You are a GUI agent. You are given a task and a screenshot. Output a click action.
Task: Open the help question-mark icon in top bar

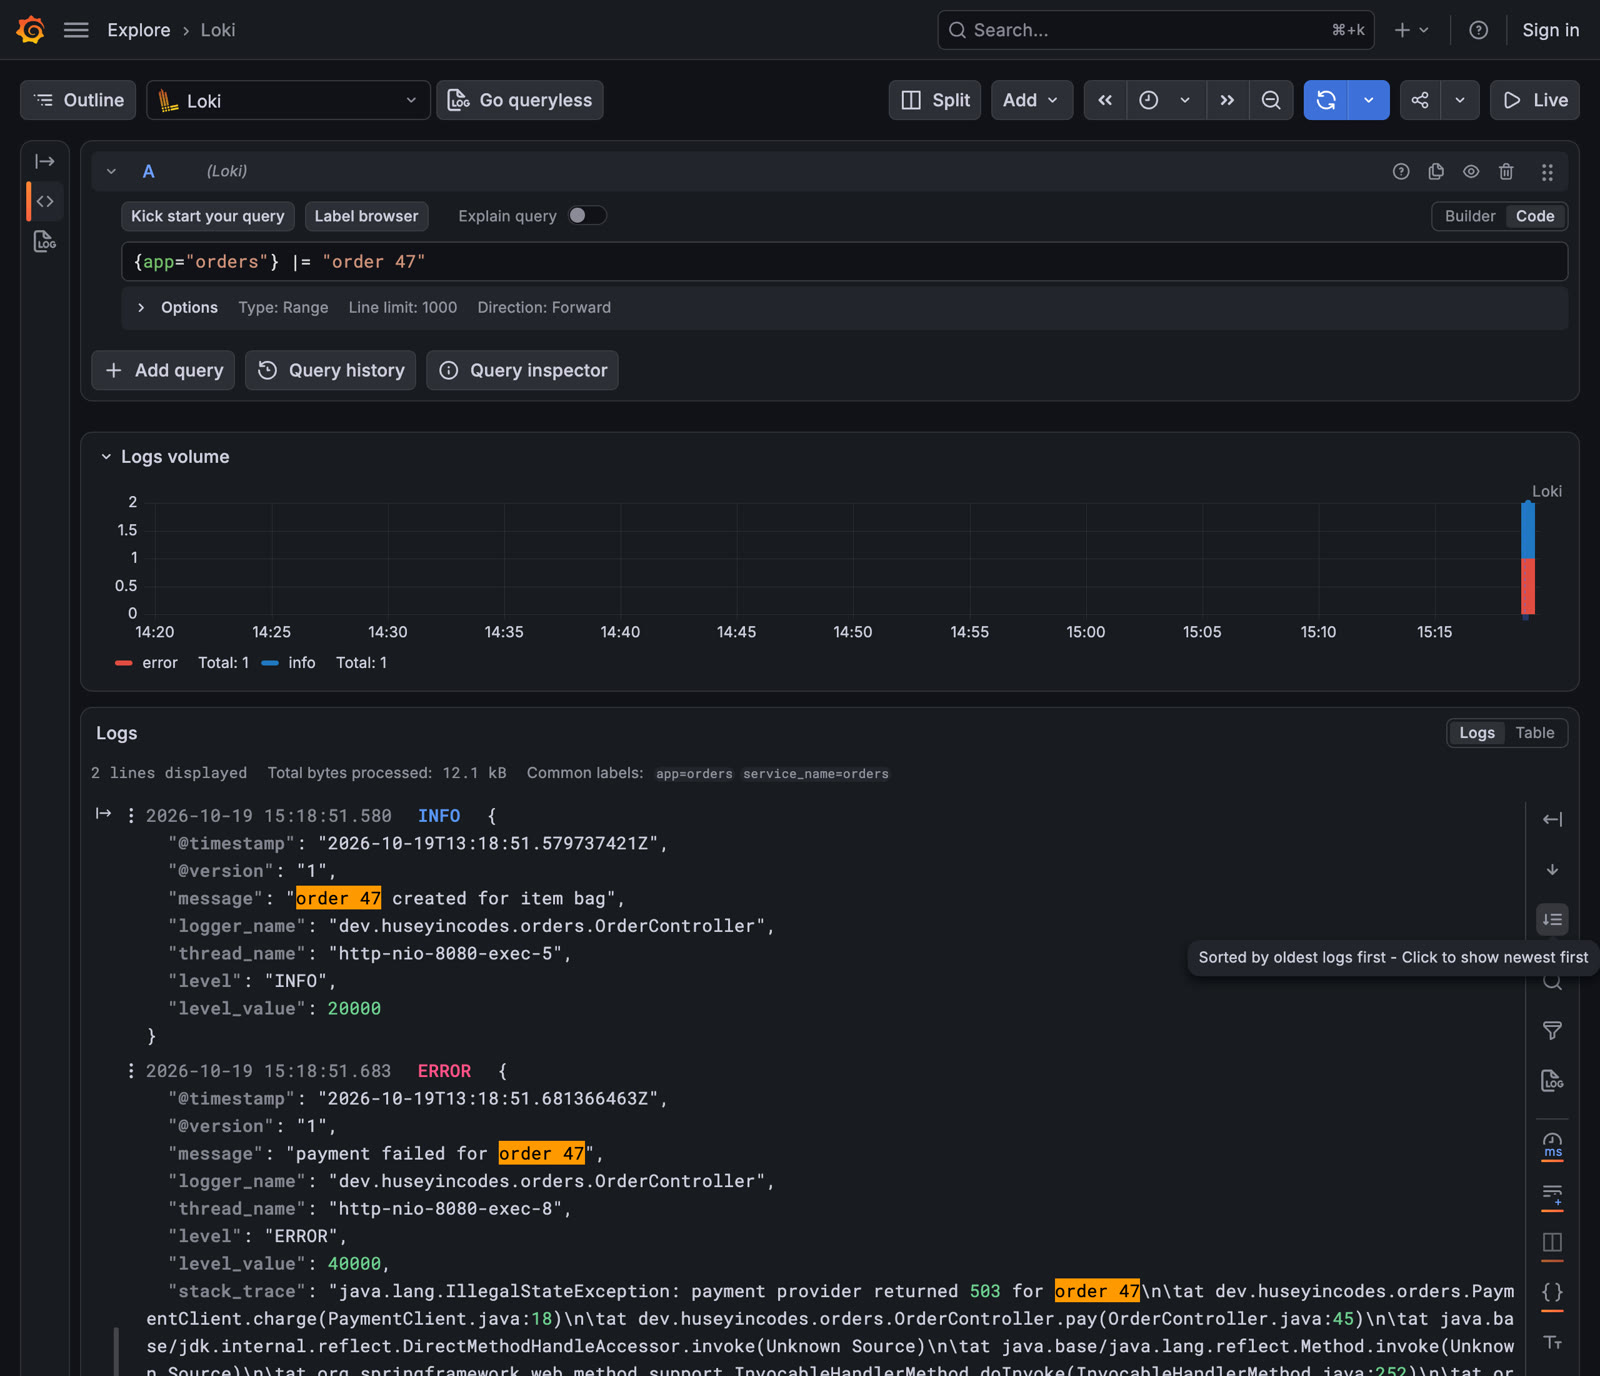1478,30
